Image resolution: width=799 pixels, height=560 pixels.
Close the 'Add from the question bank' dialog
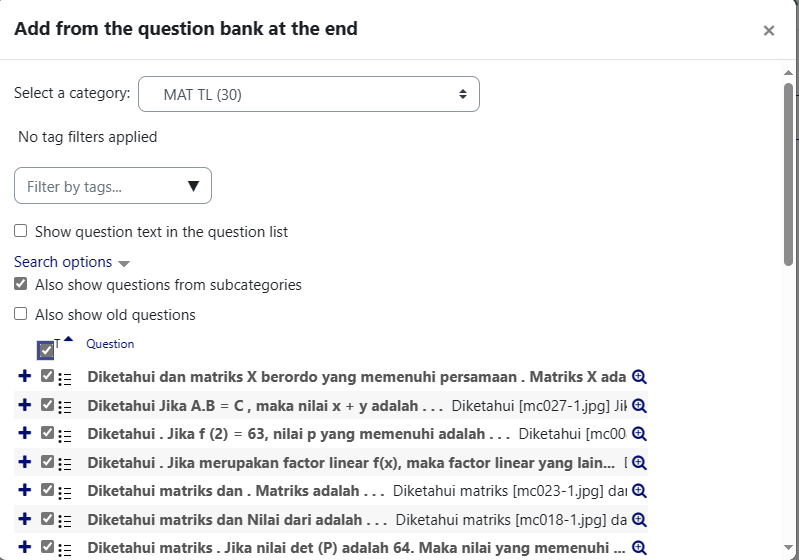click(769, 31)
